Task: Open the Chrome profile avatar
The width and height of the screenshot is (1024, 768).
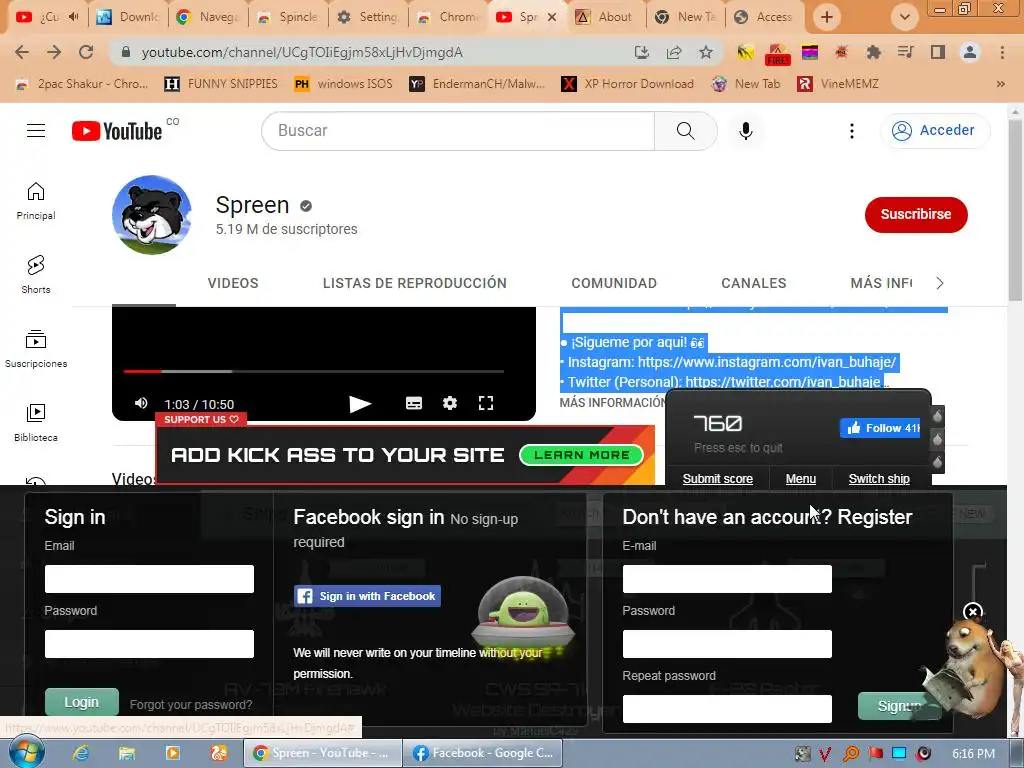Action: pyautogui.click(x=970, y=52)
